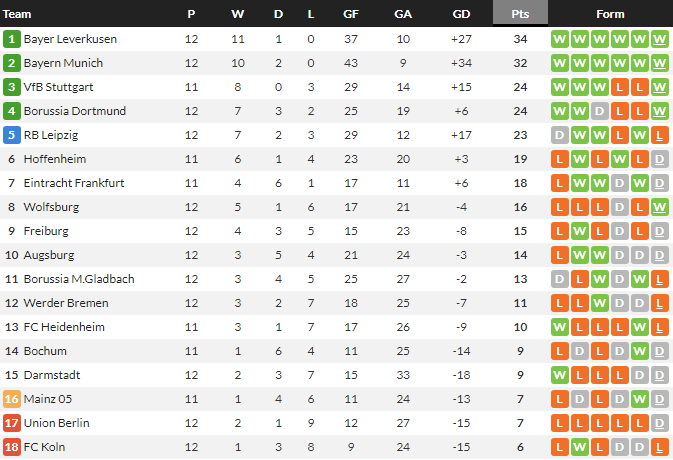Click the win badge in Wolfsburg's form
673x460 pixels.
pos(659,207)
